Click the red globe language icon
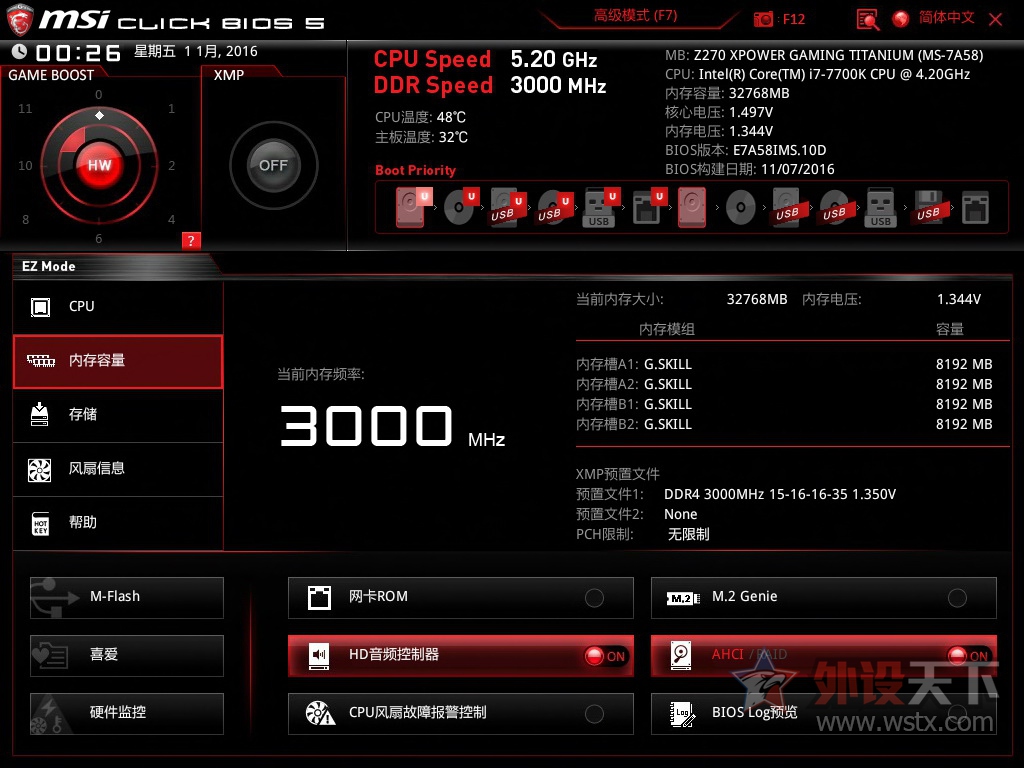Screen dimensions: 1024x768 [901, 19]
